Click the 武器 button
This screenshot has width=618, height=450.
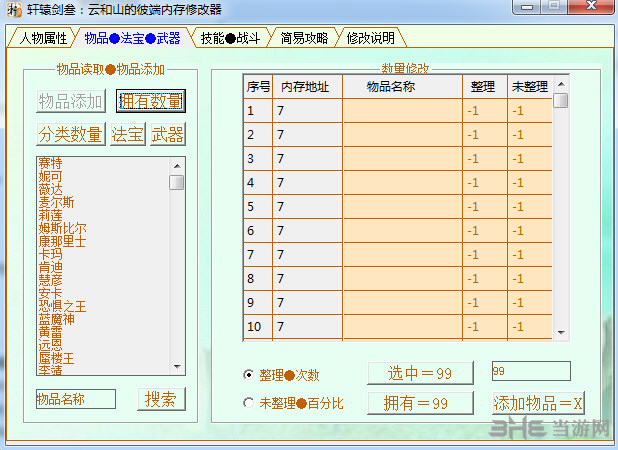coord(168,134)
